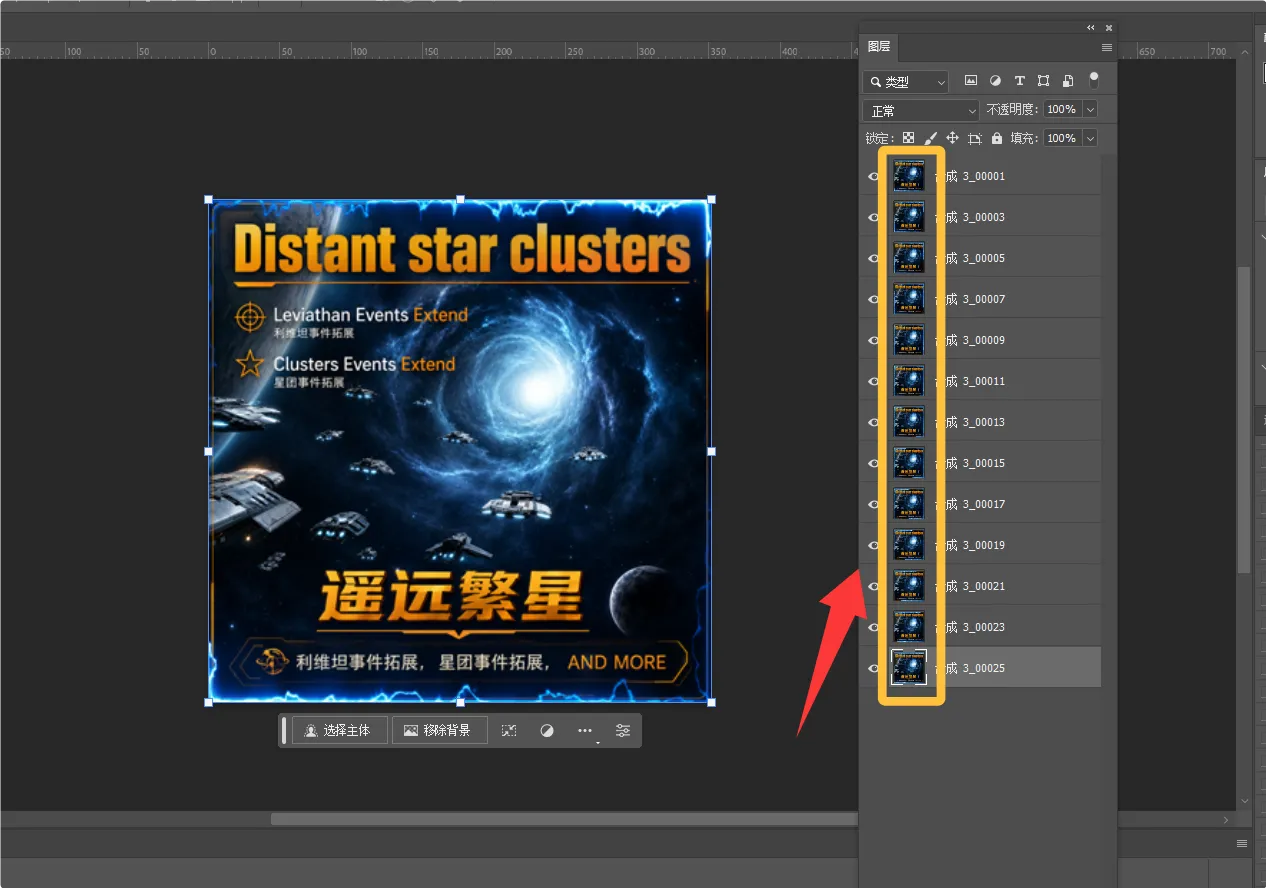This screenshot has height=888, width=1266.
Task: Click the lock-all padlock icon
Action: pos(996,138)
